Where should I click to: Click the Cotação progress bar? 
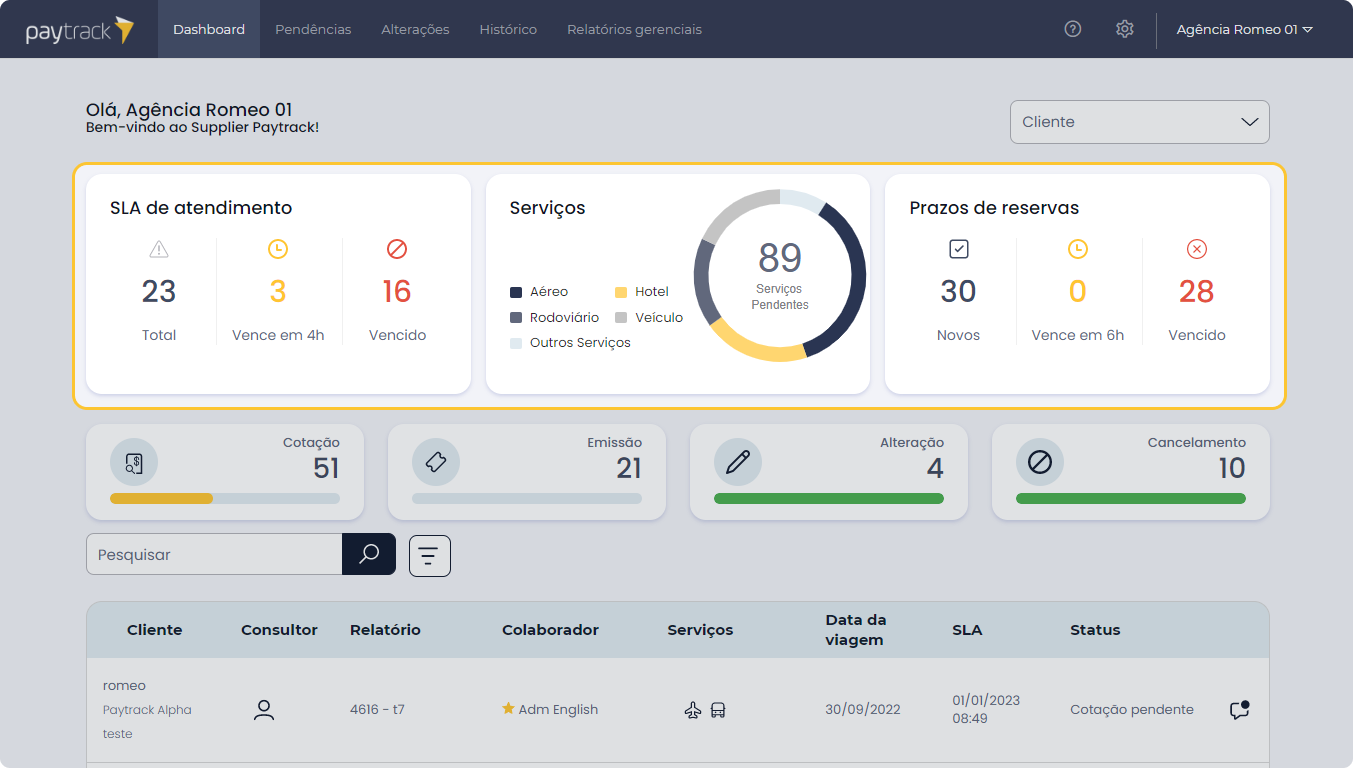coord(225,498)
